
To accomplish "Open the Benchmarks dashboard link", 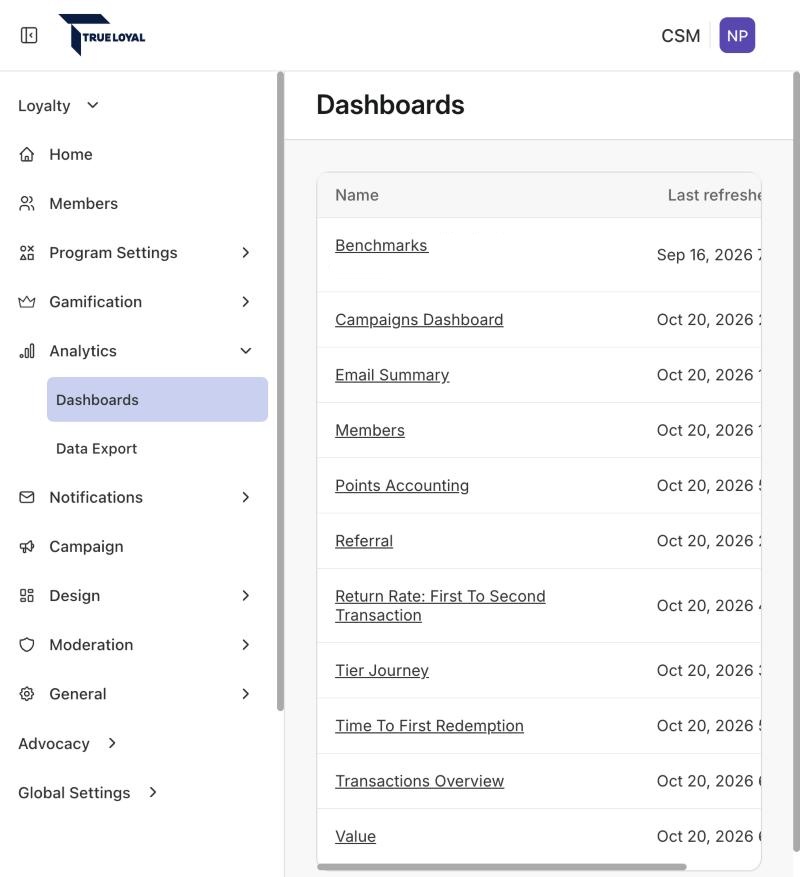I will point(382,246).
